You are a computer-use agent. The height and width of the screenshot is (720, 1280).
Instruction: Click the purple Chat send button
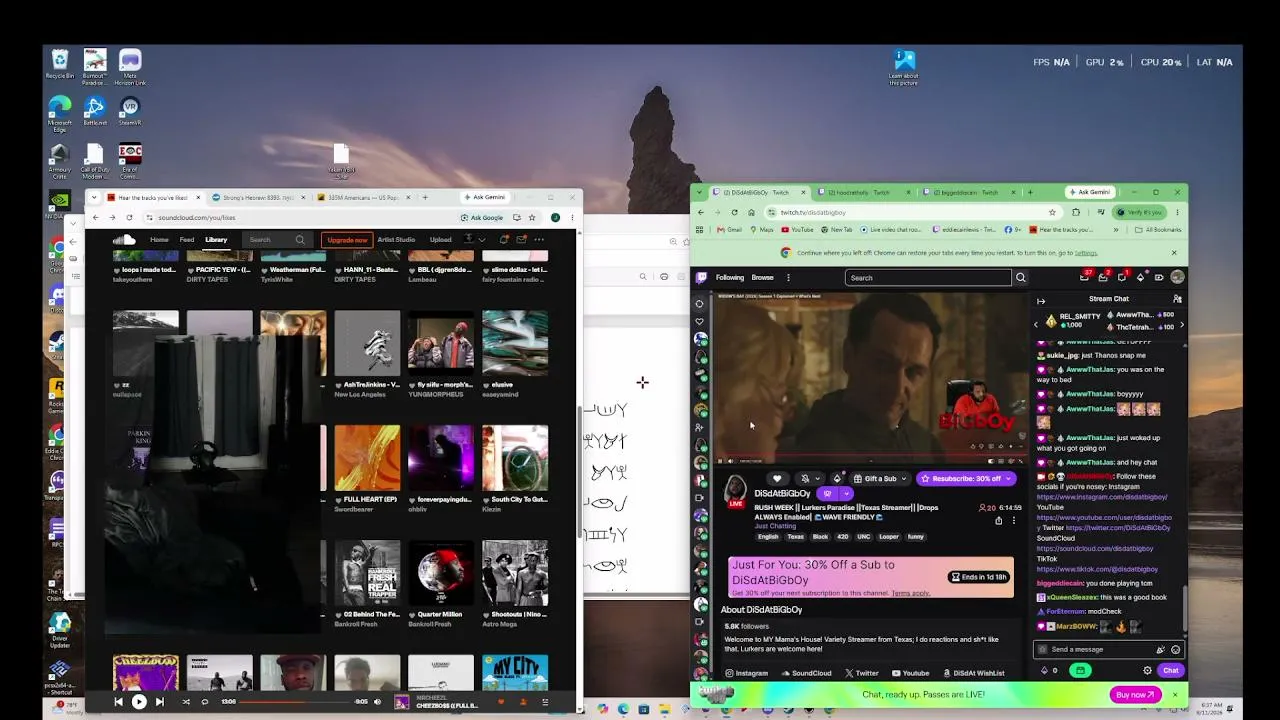tap(1171, 670)
